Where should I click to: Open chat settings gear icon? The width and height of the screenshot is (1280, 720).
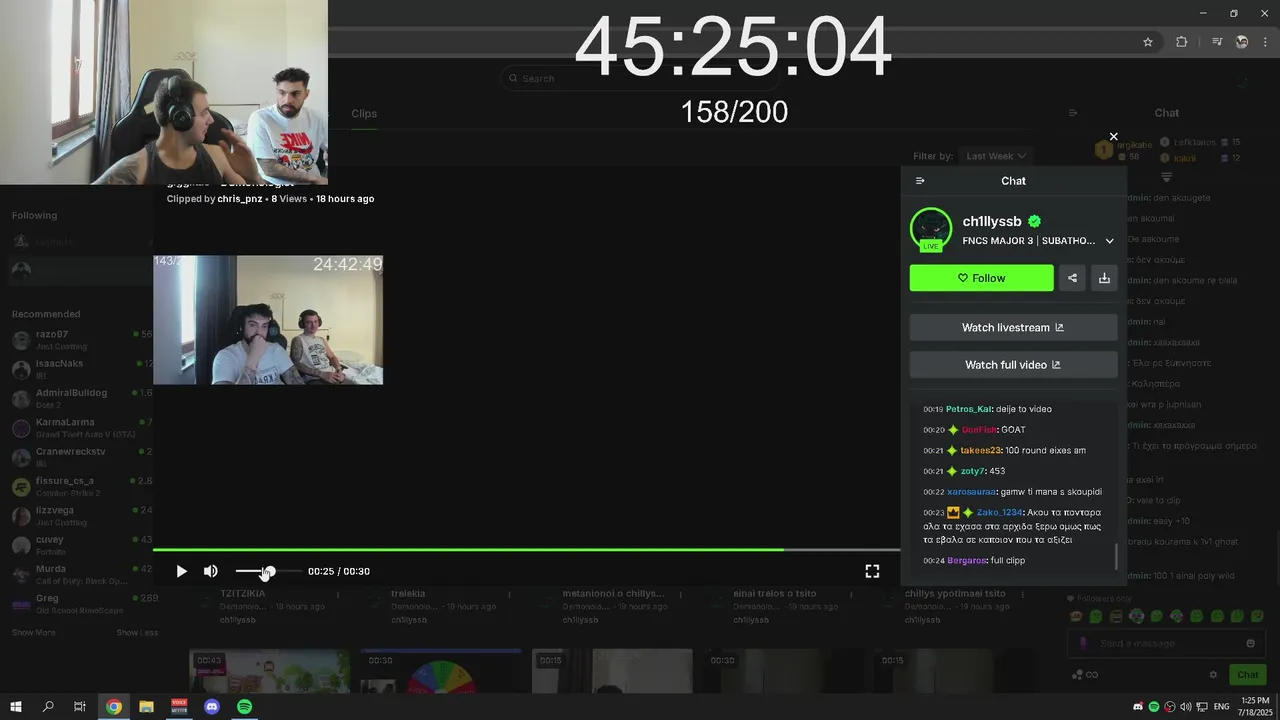point(1213,675)
